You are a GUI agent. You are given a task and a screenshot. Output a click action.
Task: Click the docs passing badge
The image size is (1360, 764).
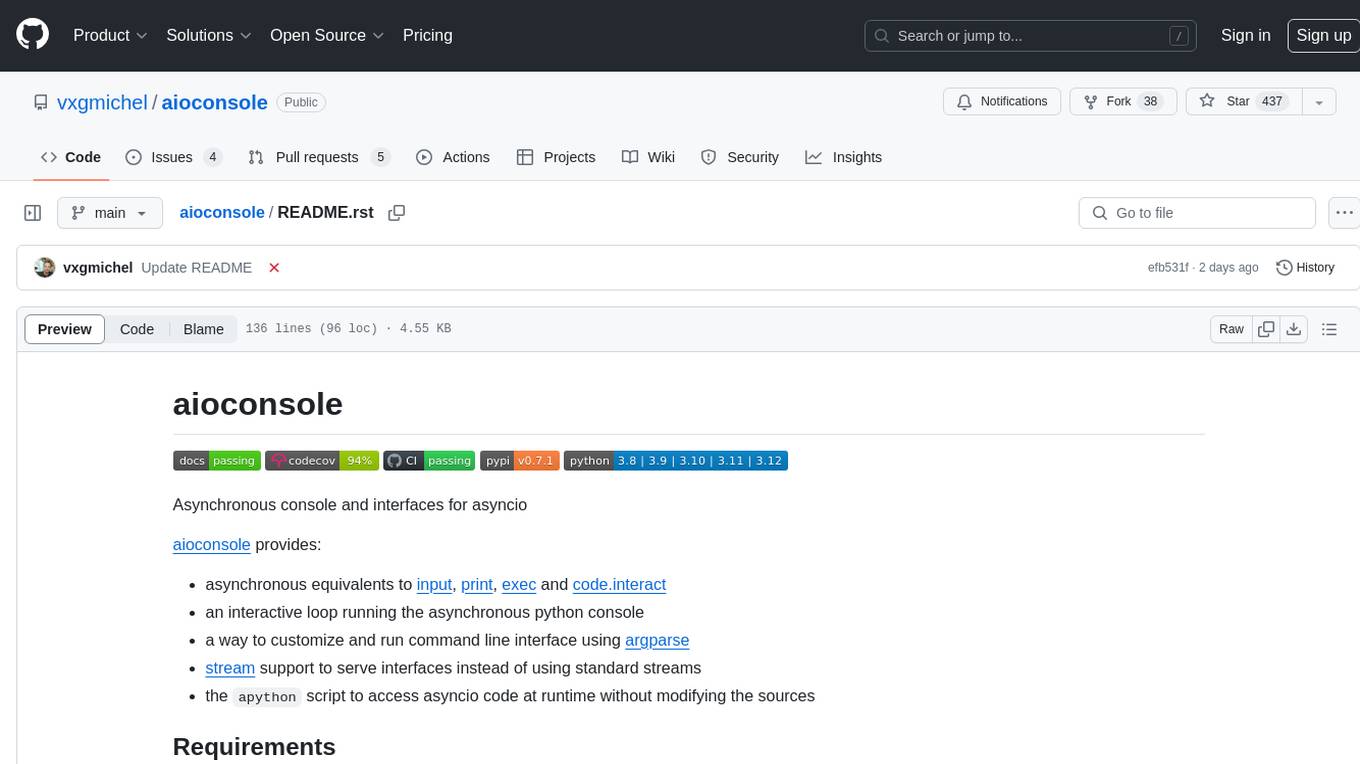tap(217, 461)
